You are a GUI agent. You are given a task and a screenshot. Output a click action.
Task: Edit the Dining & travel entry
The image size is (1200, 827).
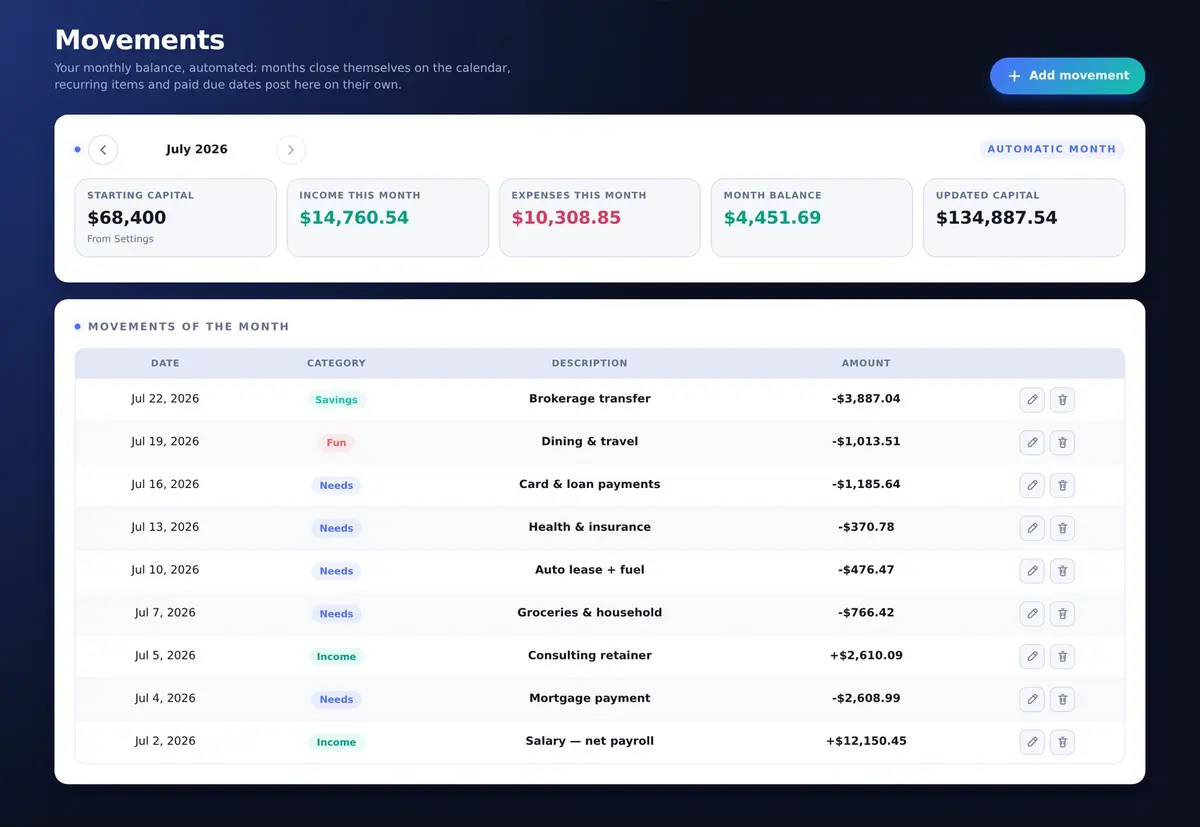tap(1032, 442)
